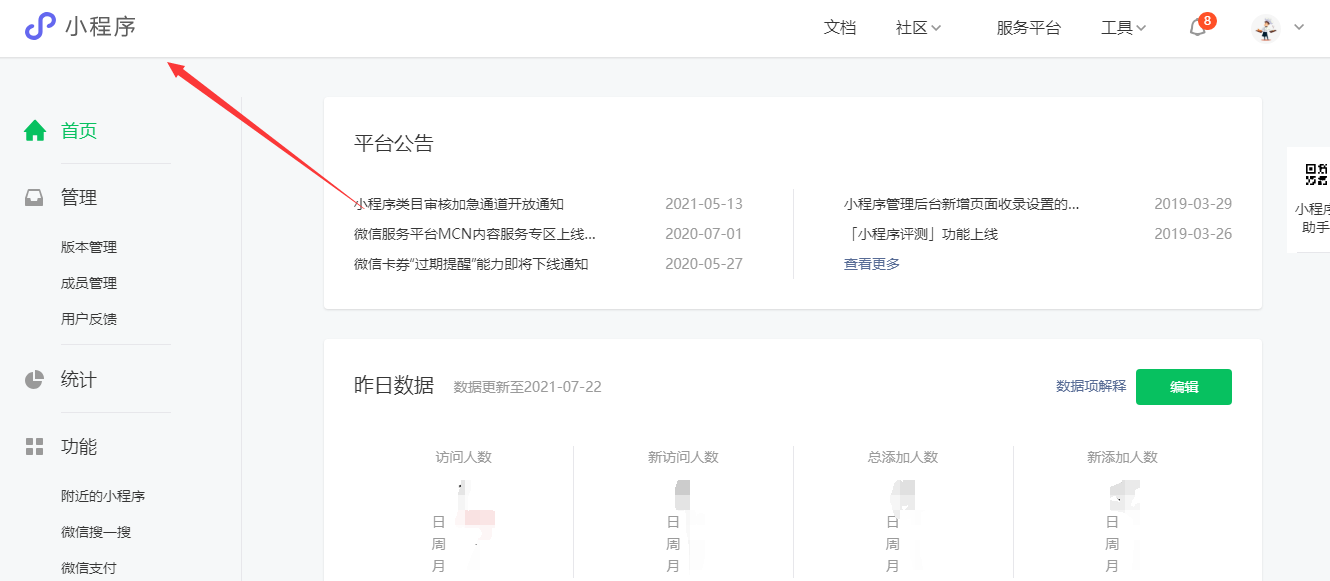
Task: Open announcement 微信卡券“过期提醒”能力即将下线通知
Action: [x=471, y=264]
